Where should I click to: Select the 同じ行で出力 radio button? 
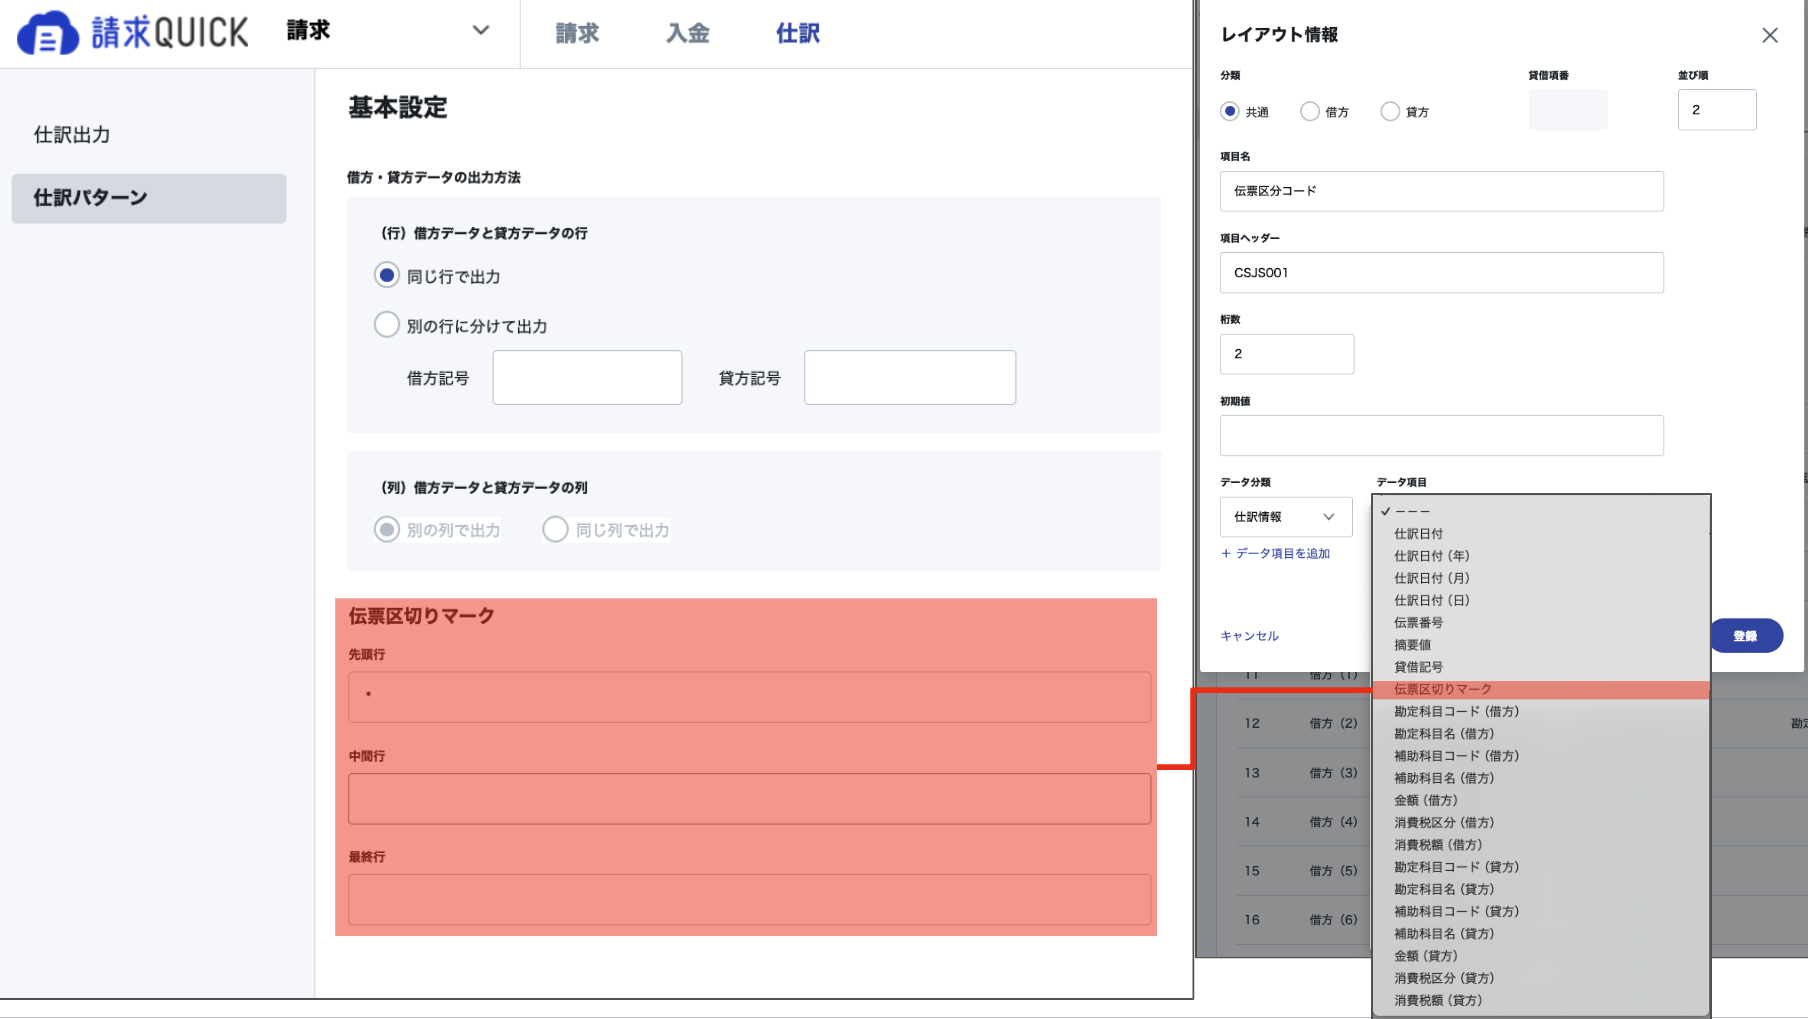coord(386,275)
